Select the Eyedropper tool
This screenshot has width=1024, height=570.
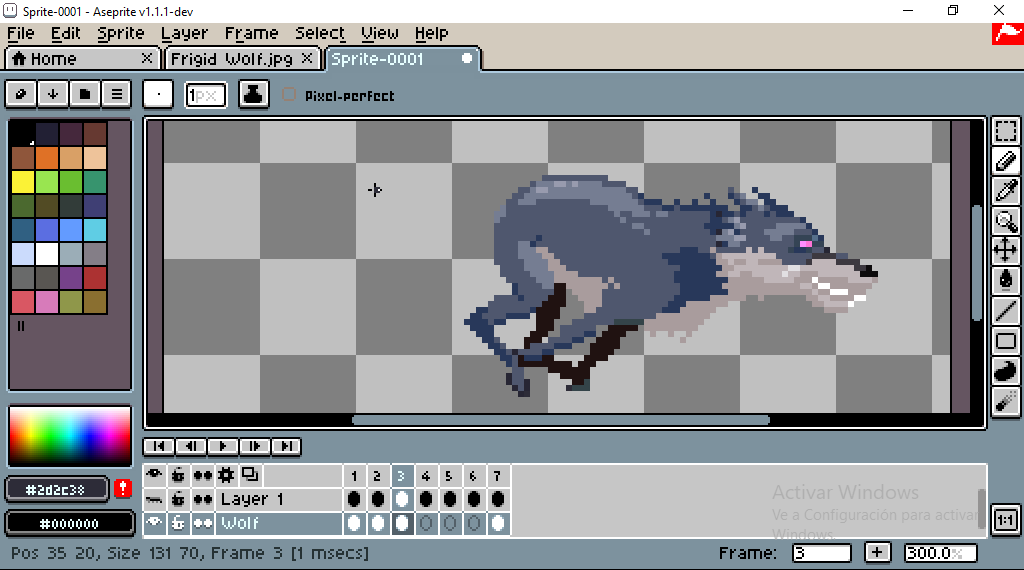[1006, 191]
